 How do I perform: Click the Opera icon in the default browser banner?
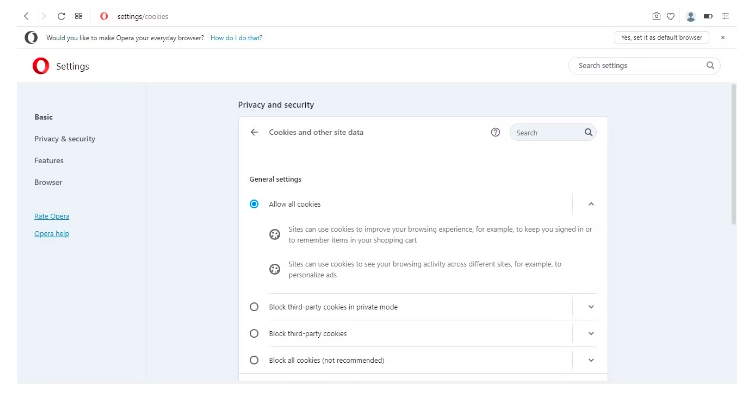[x=31, y=37]
